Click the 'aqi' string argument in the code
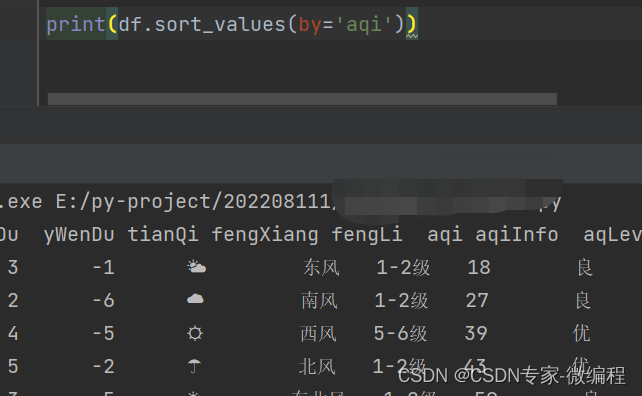Image resolution: width=642 pixels, height=396 pixels. [x=364, y=25]
